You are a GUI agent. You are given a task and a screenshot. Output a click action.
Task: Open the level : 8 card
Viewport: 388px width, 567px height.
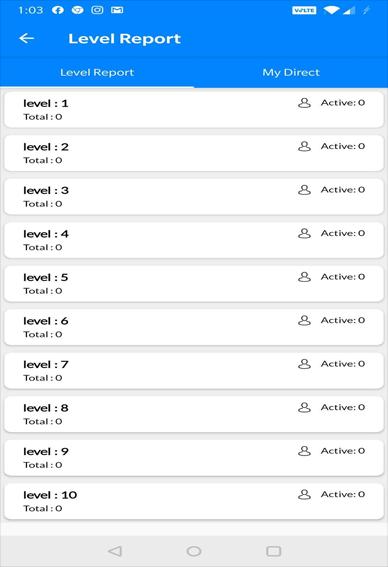[194, 414]
